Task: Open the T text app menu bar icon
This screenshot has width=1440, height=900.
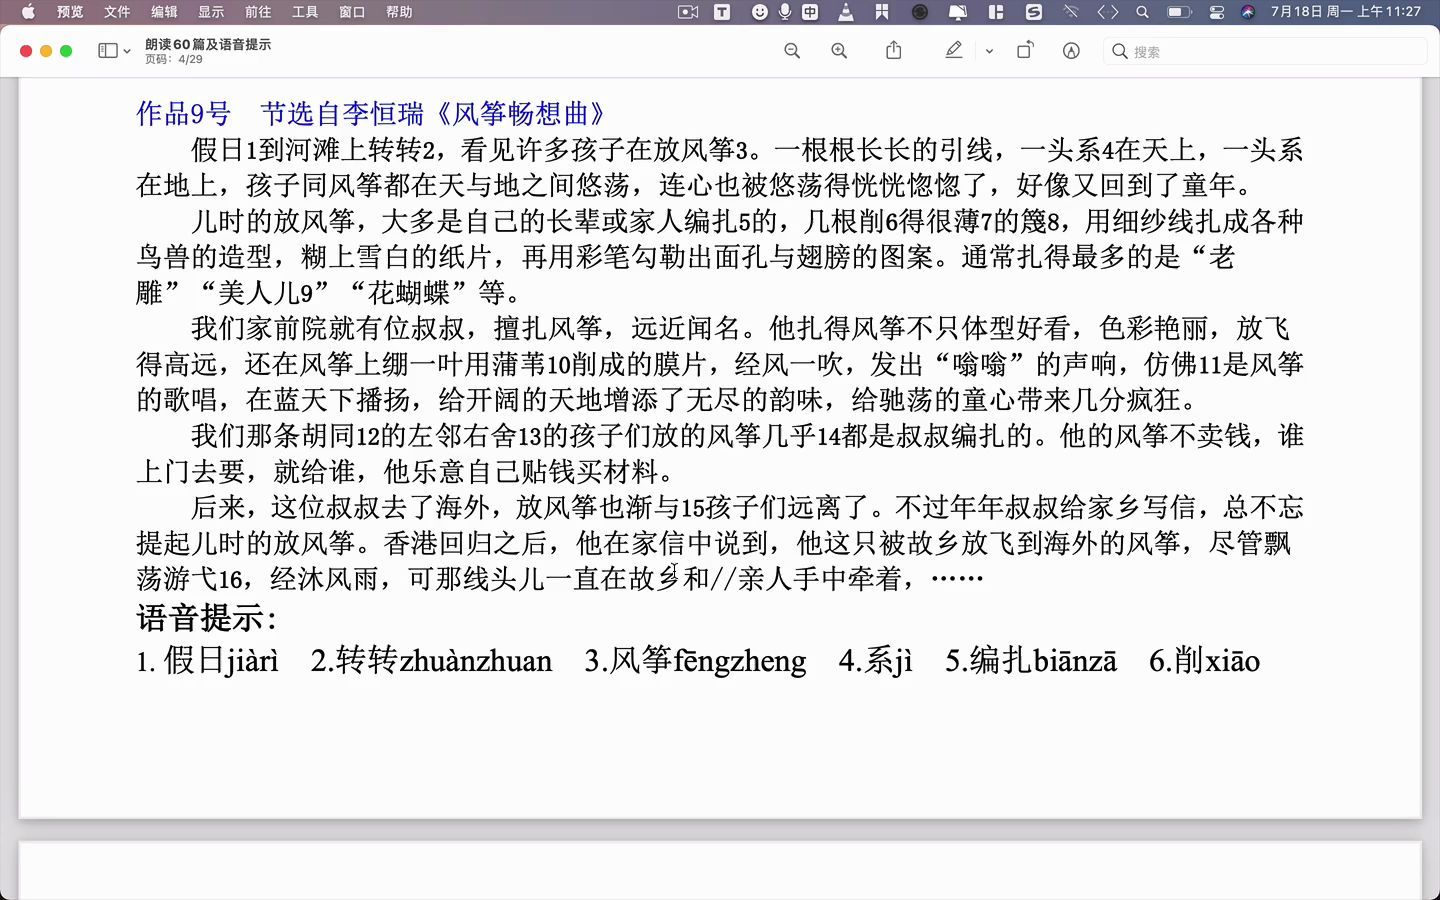Action: coord(722,12)
